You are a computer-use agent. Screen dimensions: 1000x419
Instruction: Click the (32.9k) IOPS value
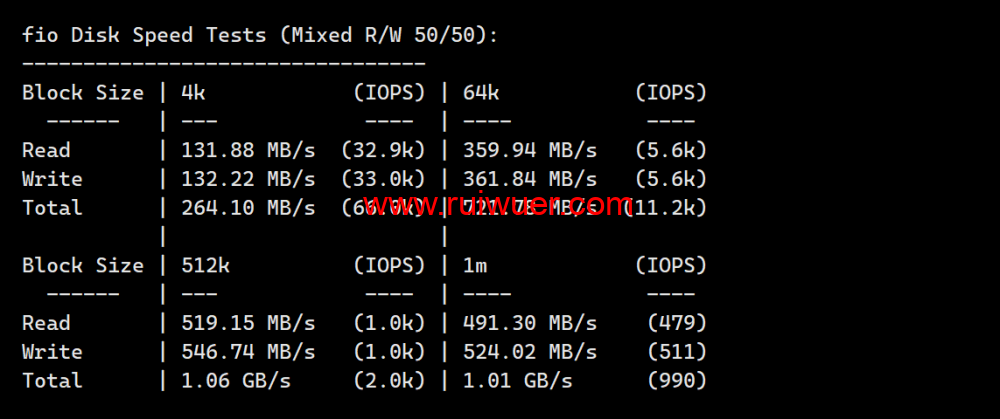click(x=383, y=151)
